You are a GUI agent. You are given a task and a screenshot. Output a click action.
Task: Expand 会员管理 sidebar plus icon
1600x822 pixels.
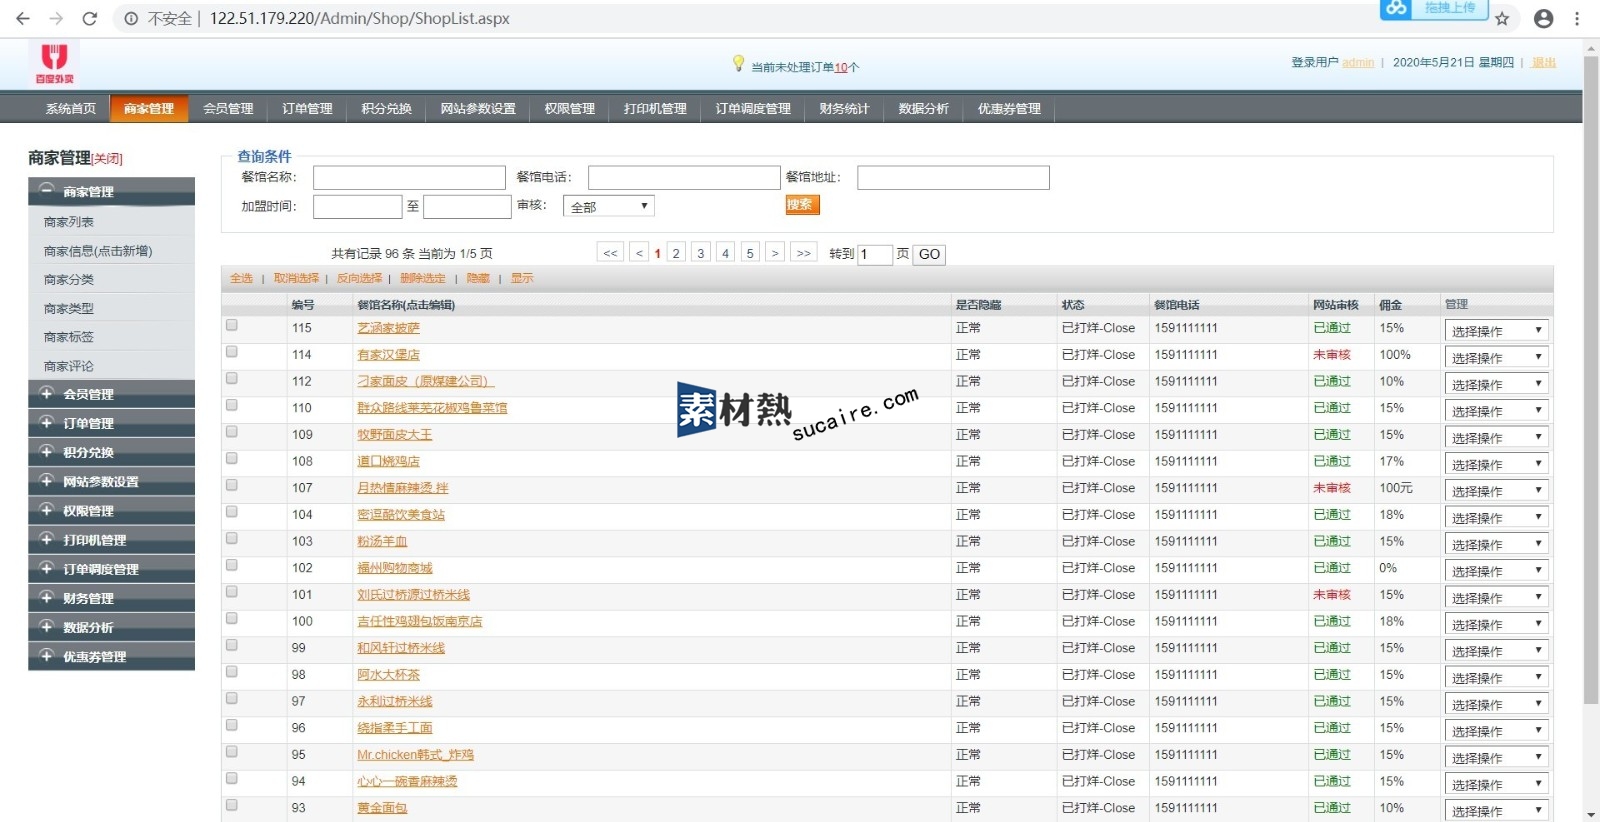[46, 394]
